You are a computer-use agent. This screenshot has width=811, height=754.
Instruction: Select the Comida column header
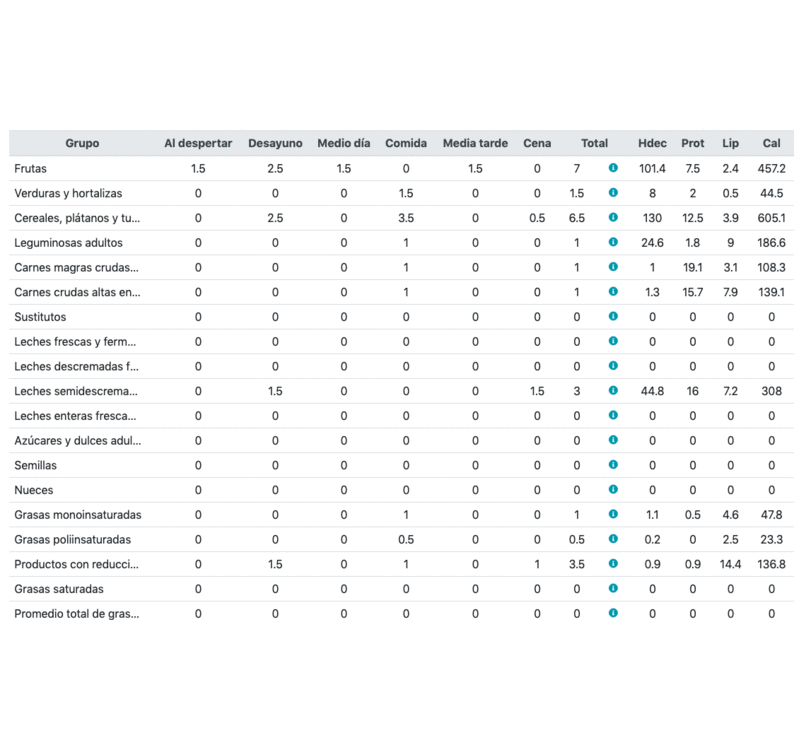point(406,143)
